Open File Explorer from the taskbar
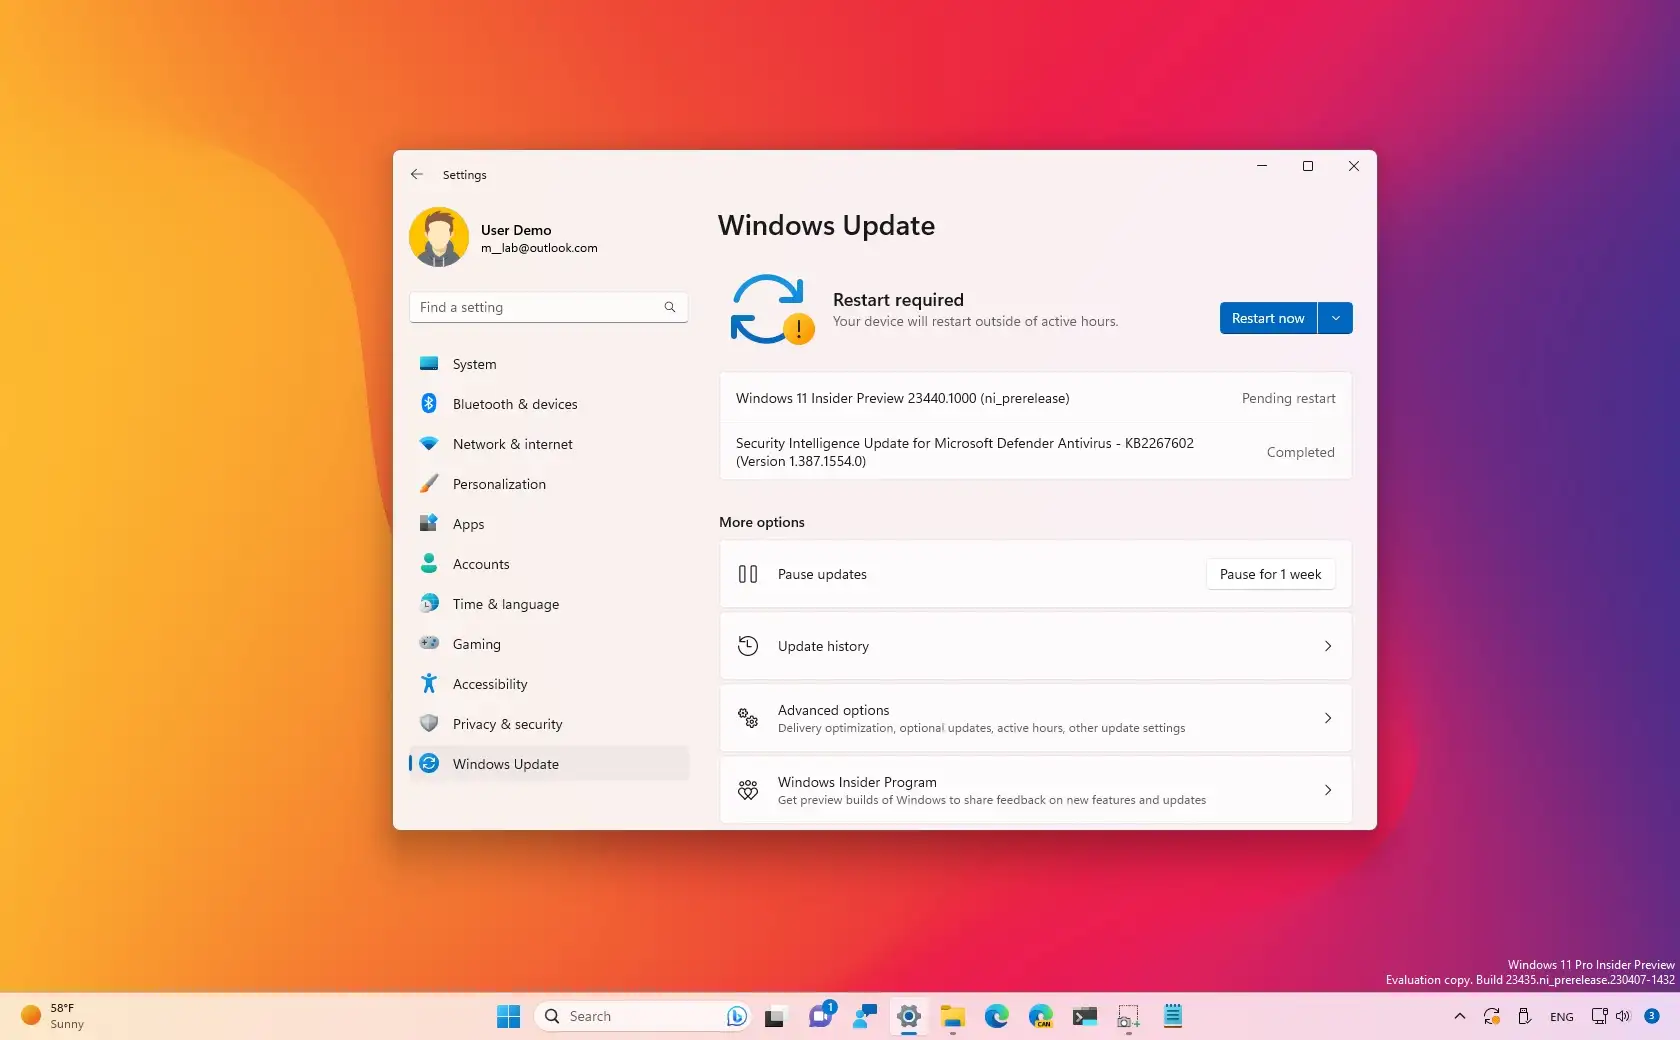 952,1016
